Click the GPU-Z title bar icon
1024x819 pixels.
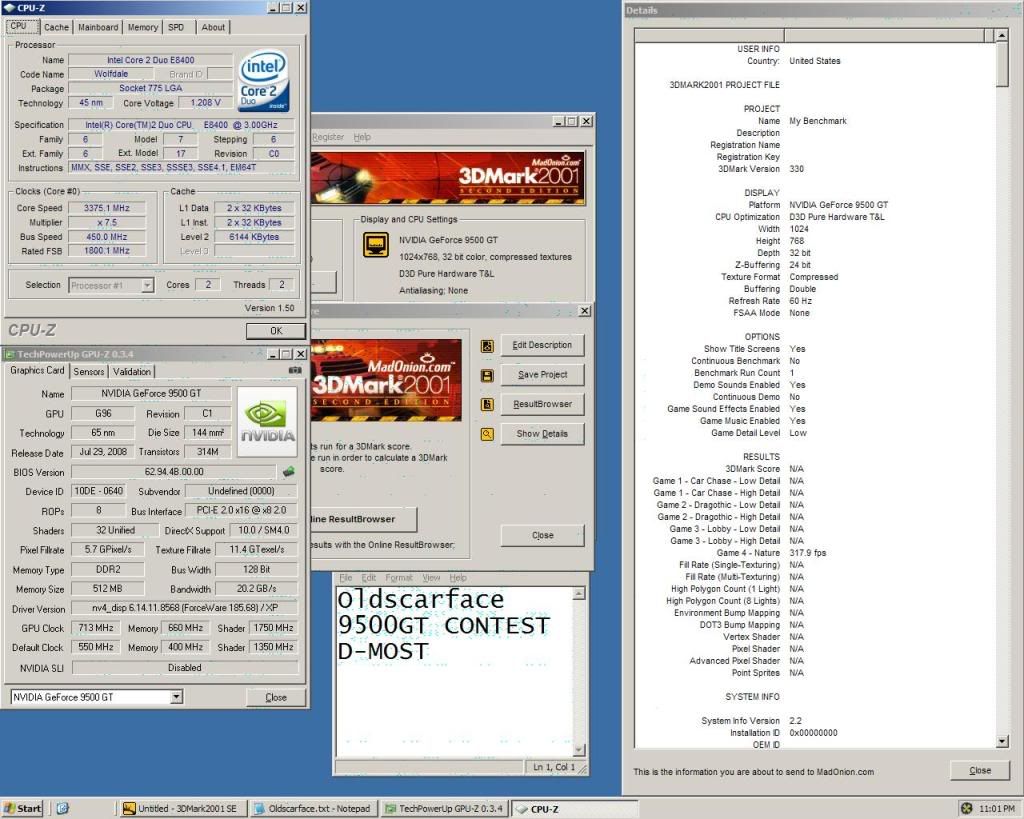click(x=9, y=355)
